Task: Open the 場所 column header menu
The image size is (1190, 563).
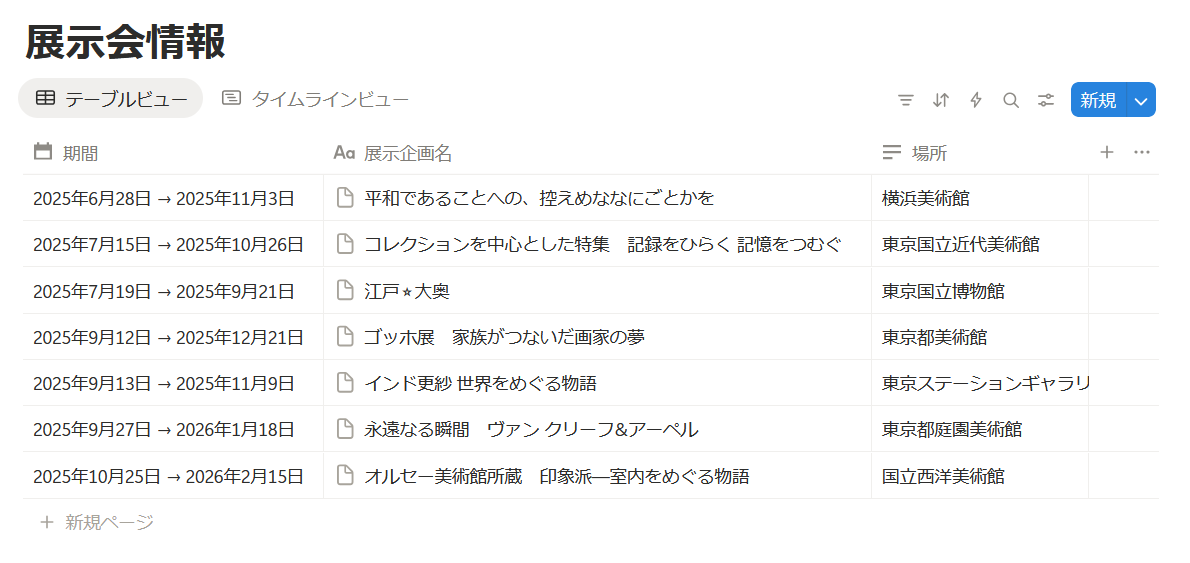Action: tap(980, 153)
